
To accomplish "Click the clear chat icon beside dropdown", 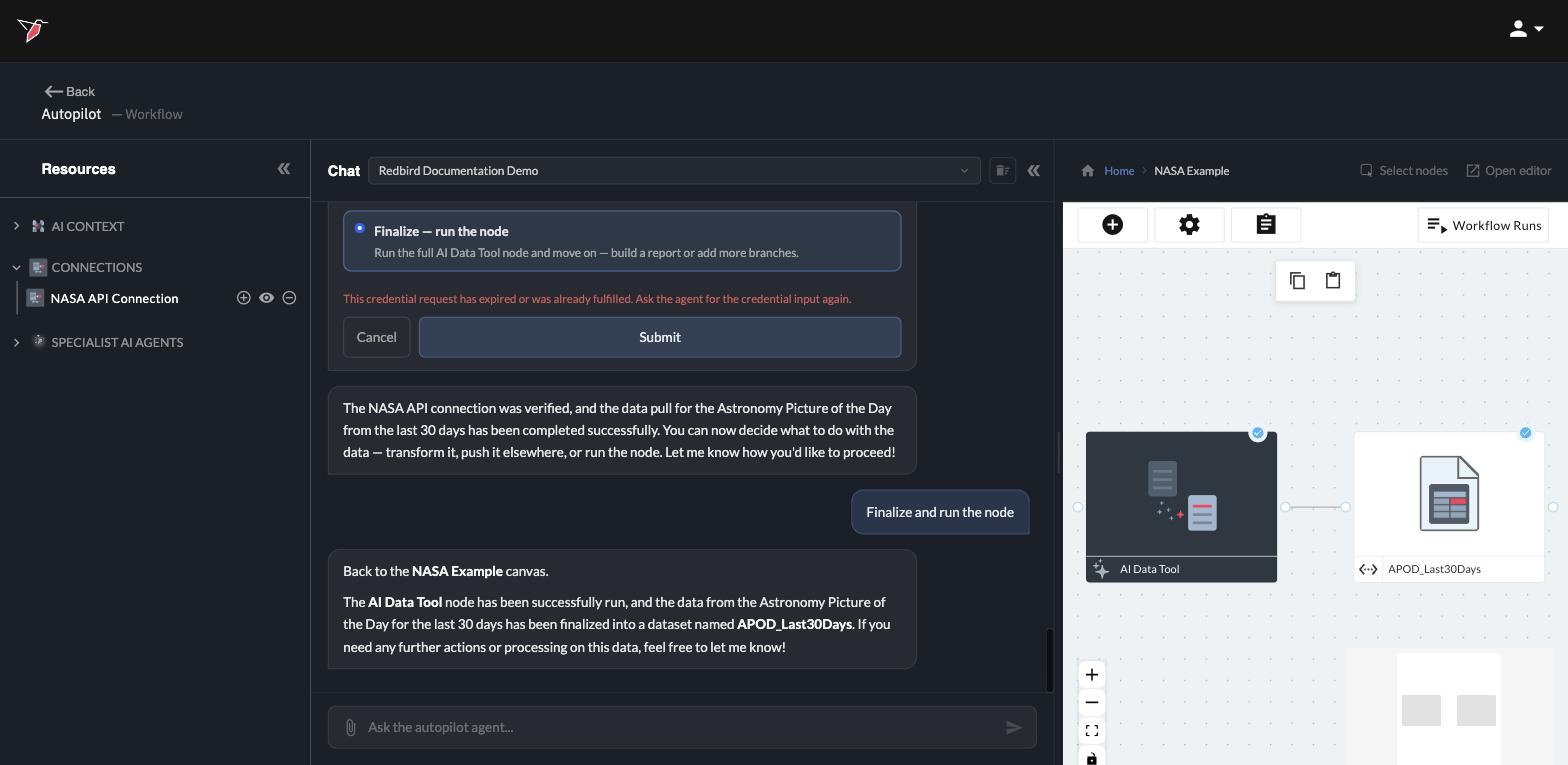I will 1002,170.
